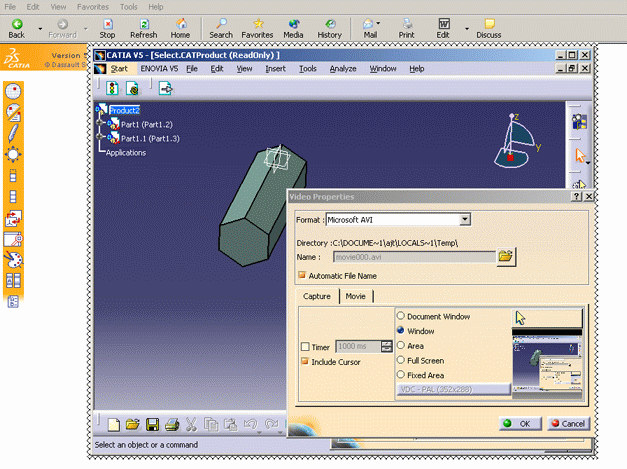This screenshot has width=627, height=469.
Task: Switch to the Movie tab
Action: 355,296
